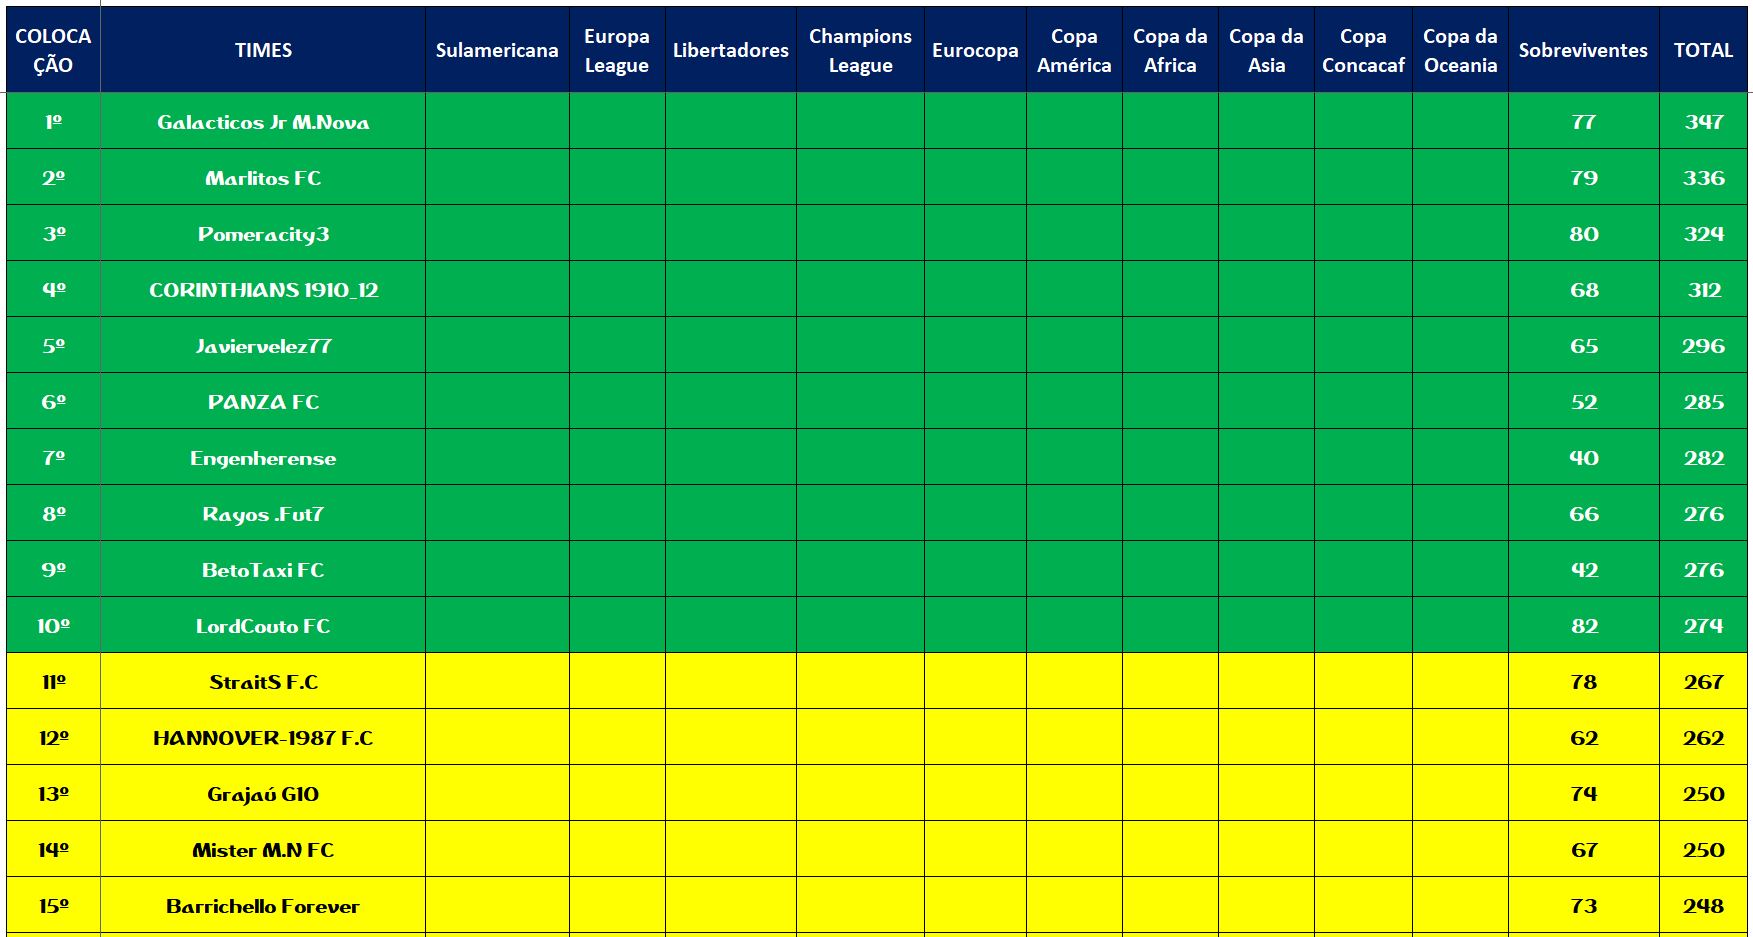The height and width of the screenshot is (937, 1753).
Task: Select the Sobreviventes column header
Action: point(1583,50)
